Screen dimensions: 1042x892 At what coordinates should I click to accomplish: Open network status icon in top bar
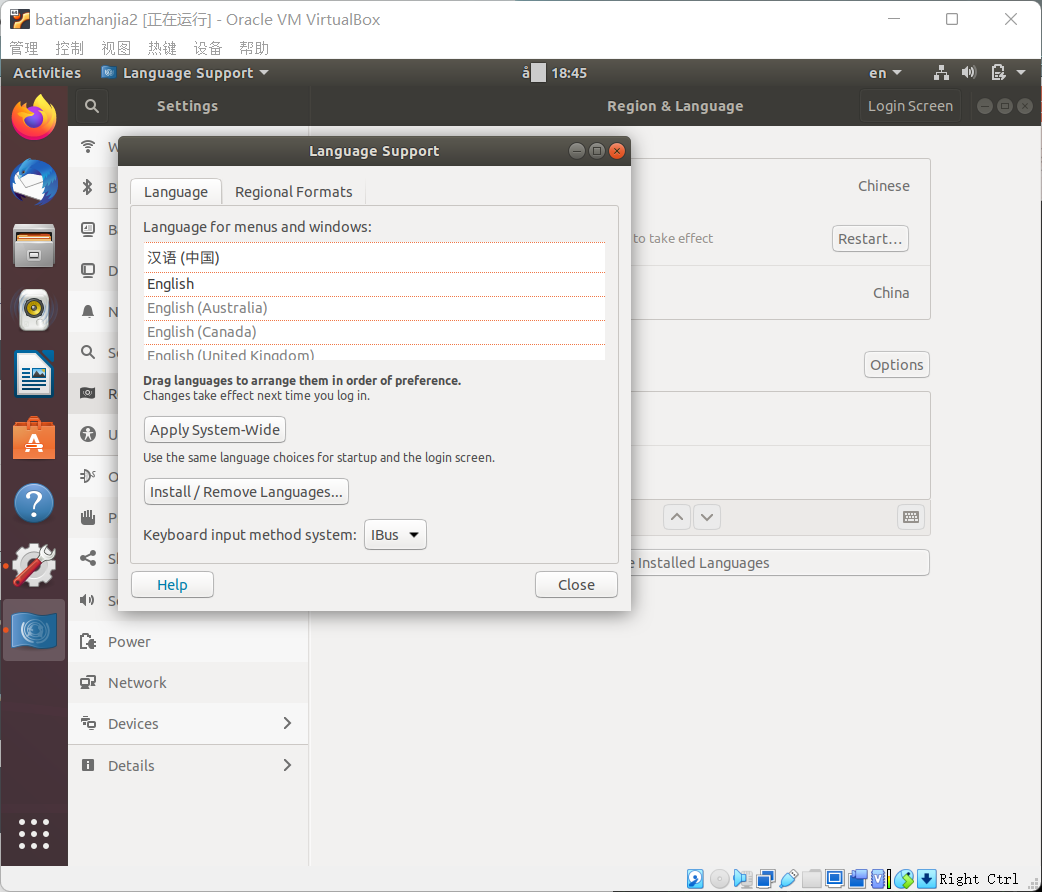[941, 72]
